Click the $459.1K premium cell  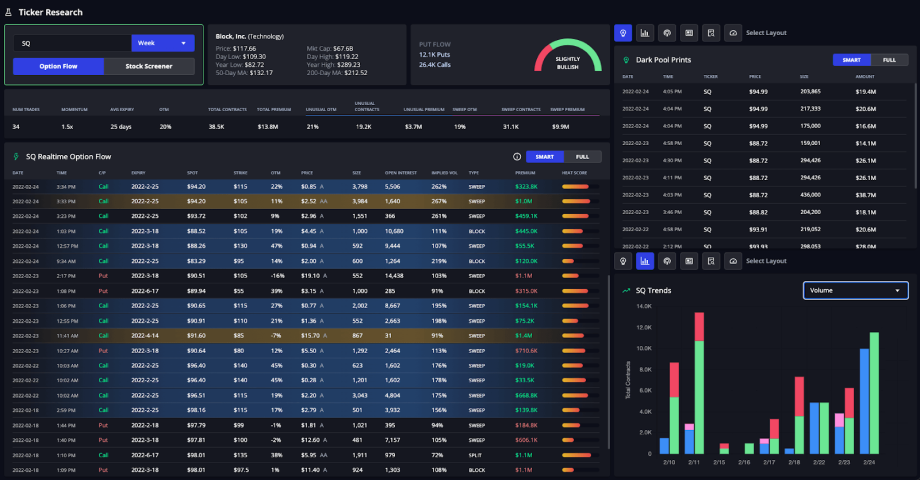point(526,217)
